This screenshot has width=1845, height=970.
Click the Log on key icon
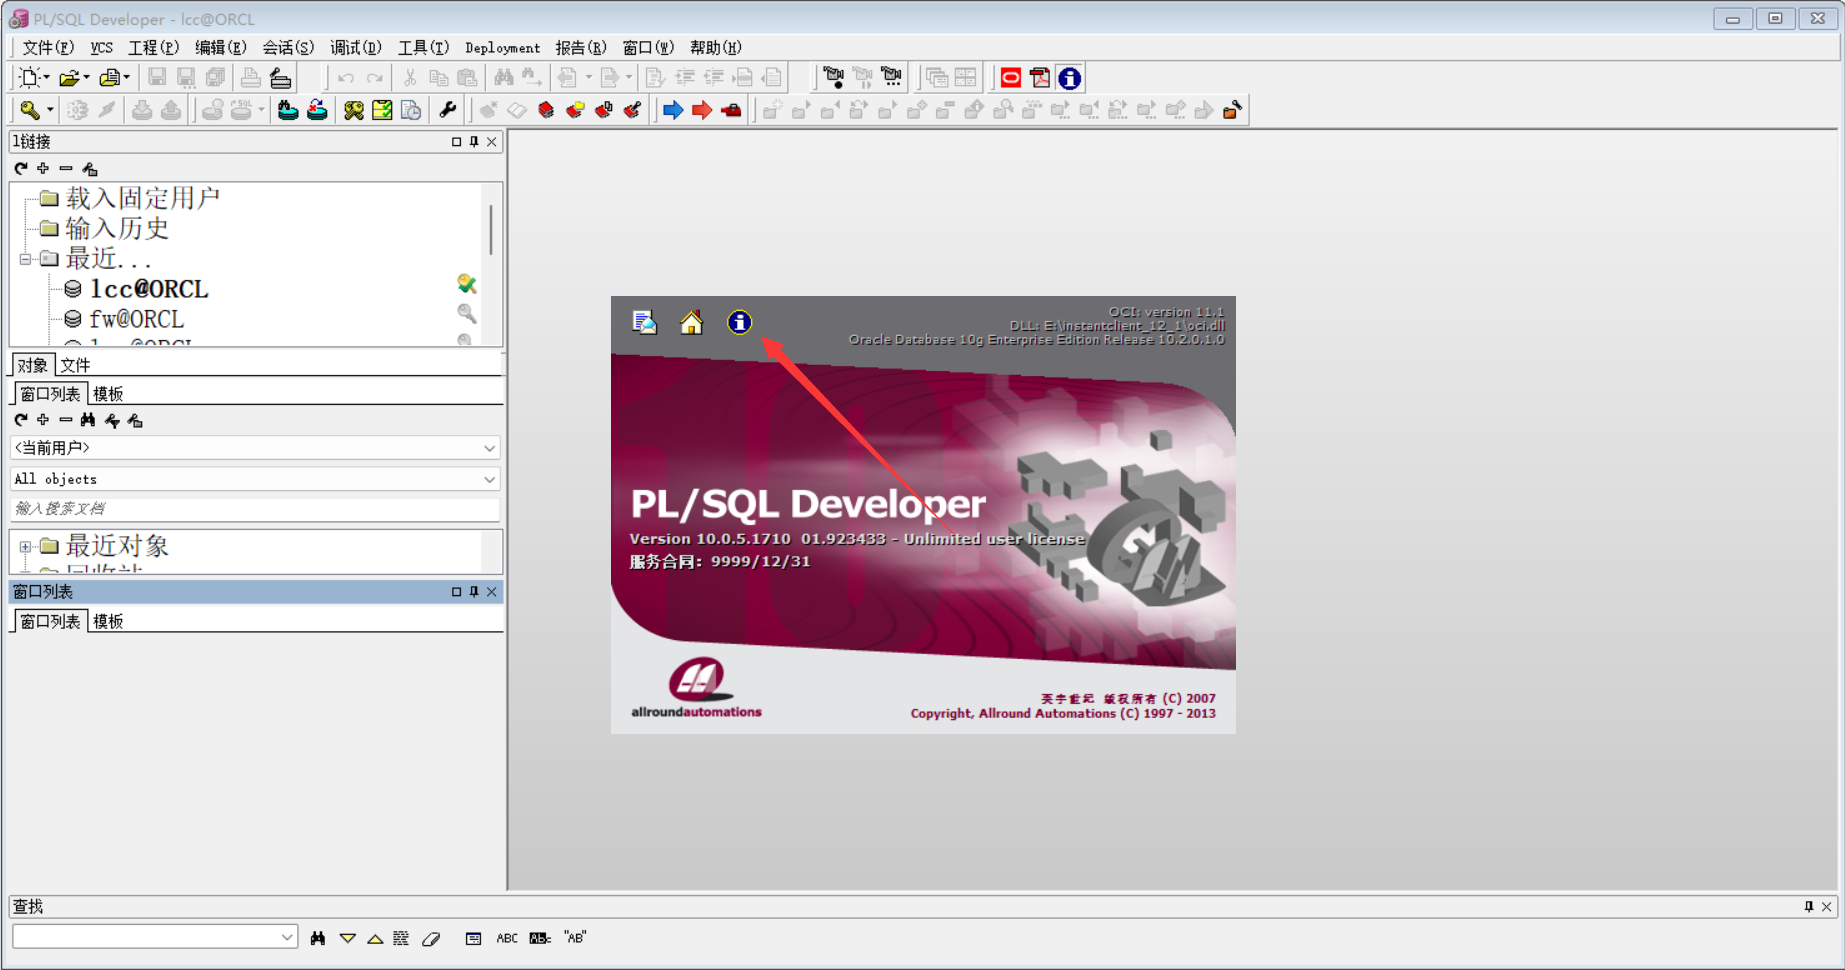tap(30, 110)
